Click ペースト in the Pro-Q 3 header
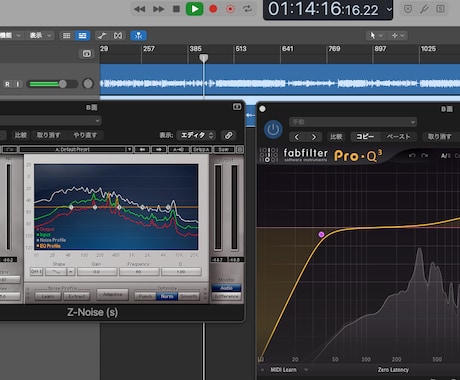 point(398,137)
